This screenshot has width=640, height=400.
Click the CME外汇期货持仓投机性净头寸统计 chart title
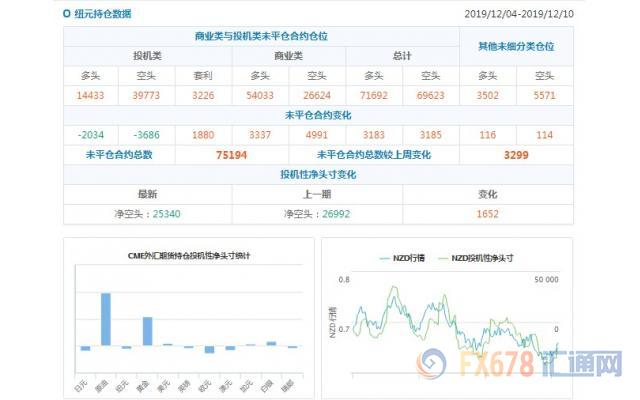coord(189,256)
